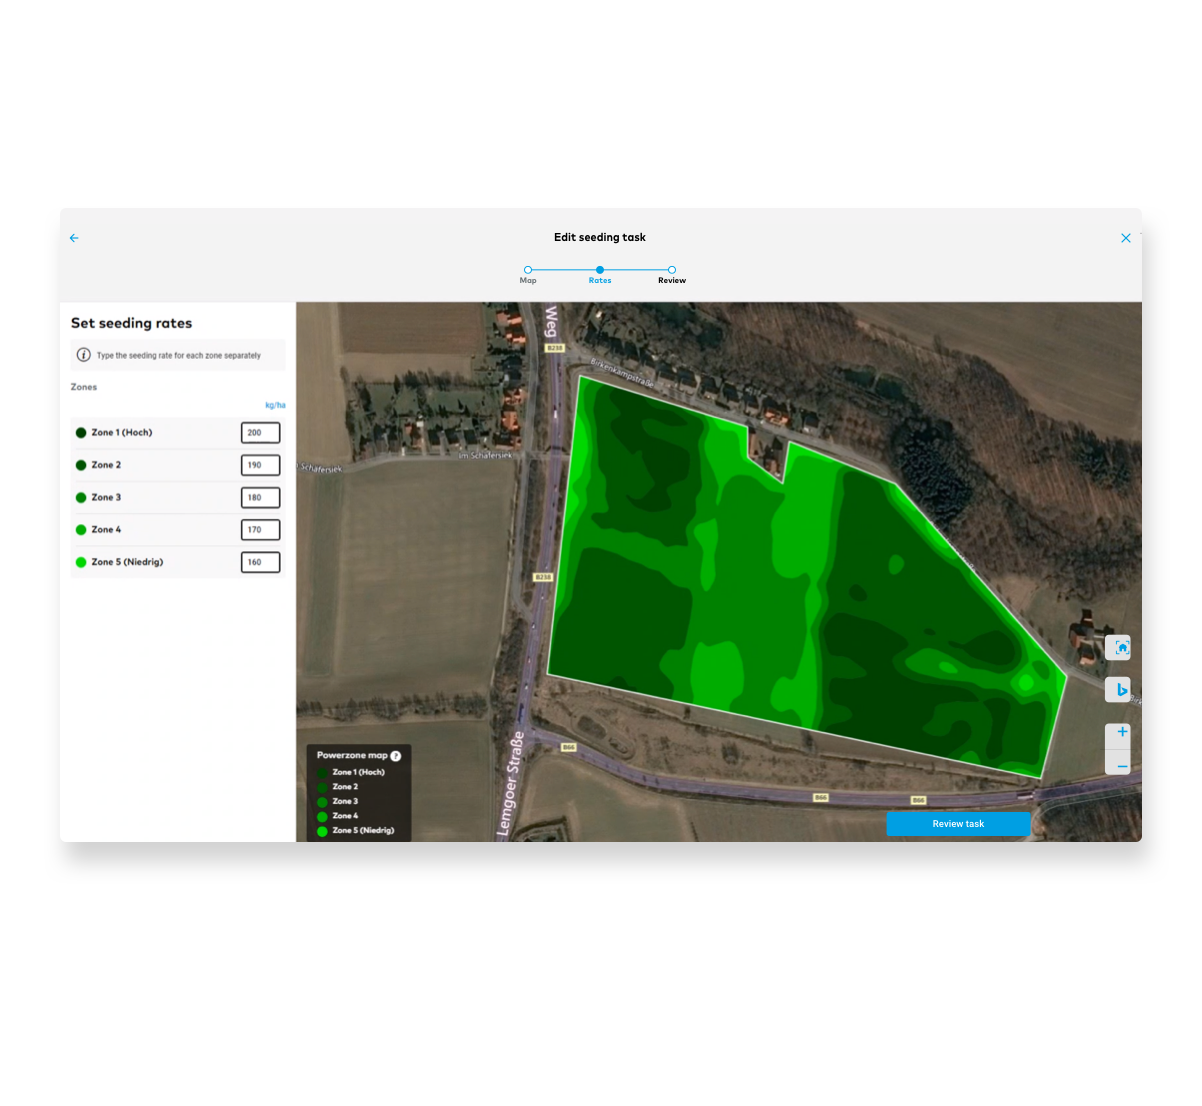Center map on field boundary icon
The image size is (1202, 1106).
pos(1118,648)
